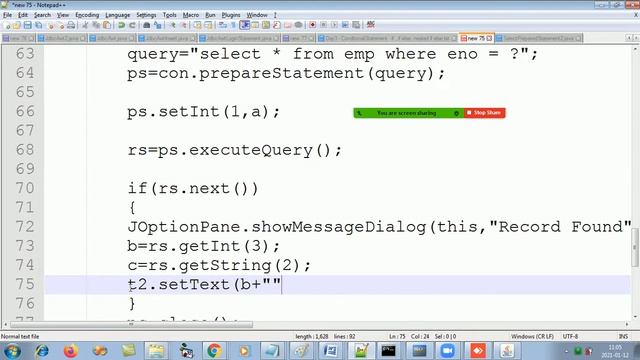Screen dimensions: 640x360
Task: Close the 'new 75' tab with its X
Action: click(x=489, y=38)
